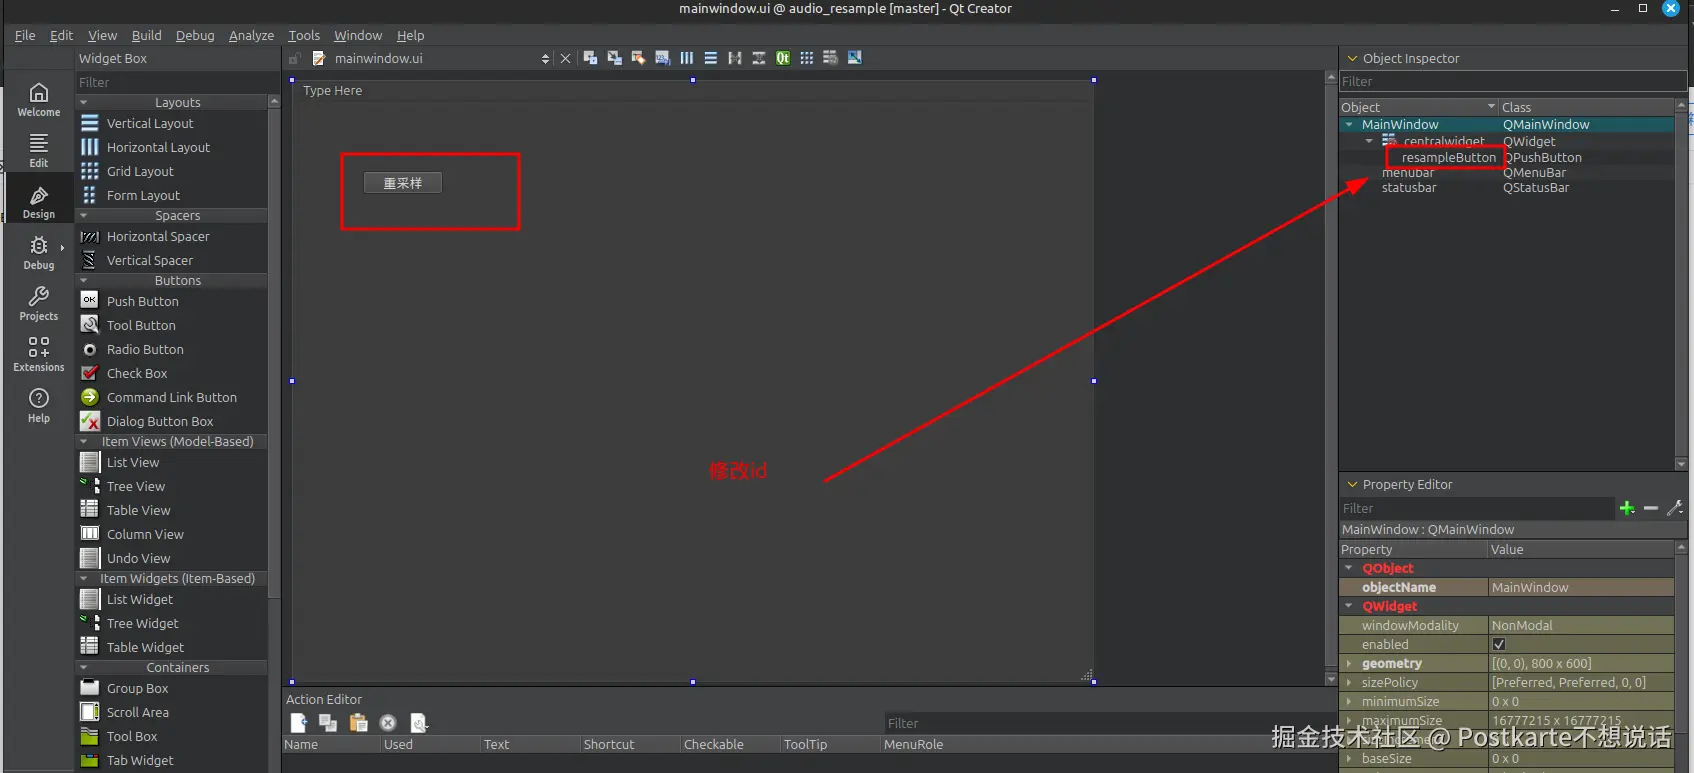Image resolution: width=1694 pixels, height=773 pixels.
Task: Click the objectName value MainWindow
Action: (x=1581, y=587)
